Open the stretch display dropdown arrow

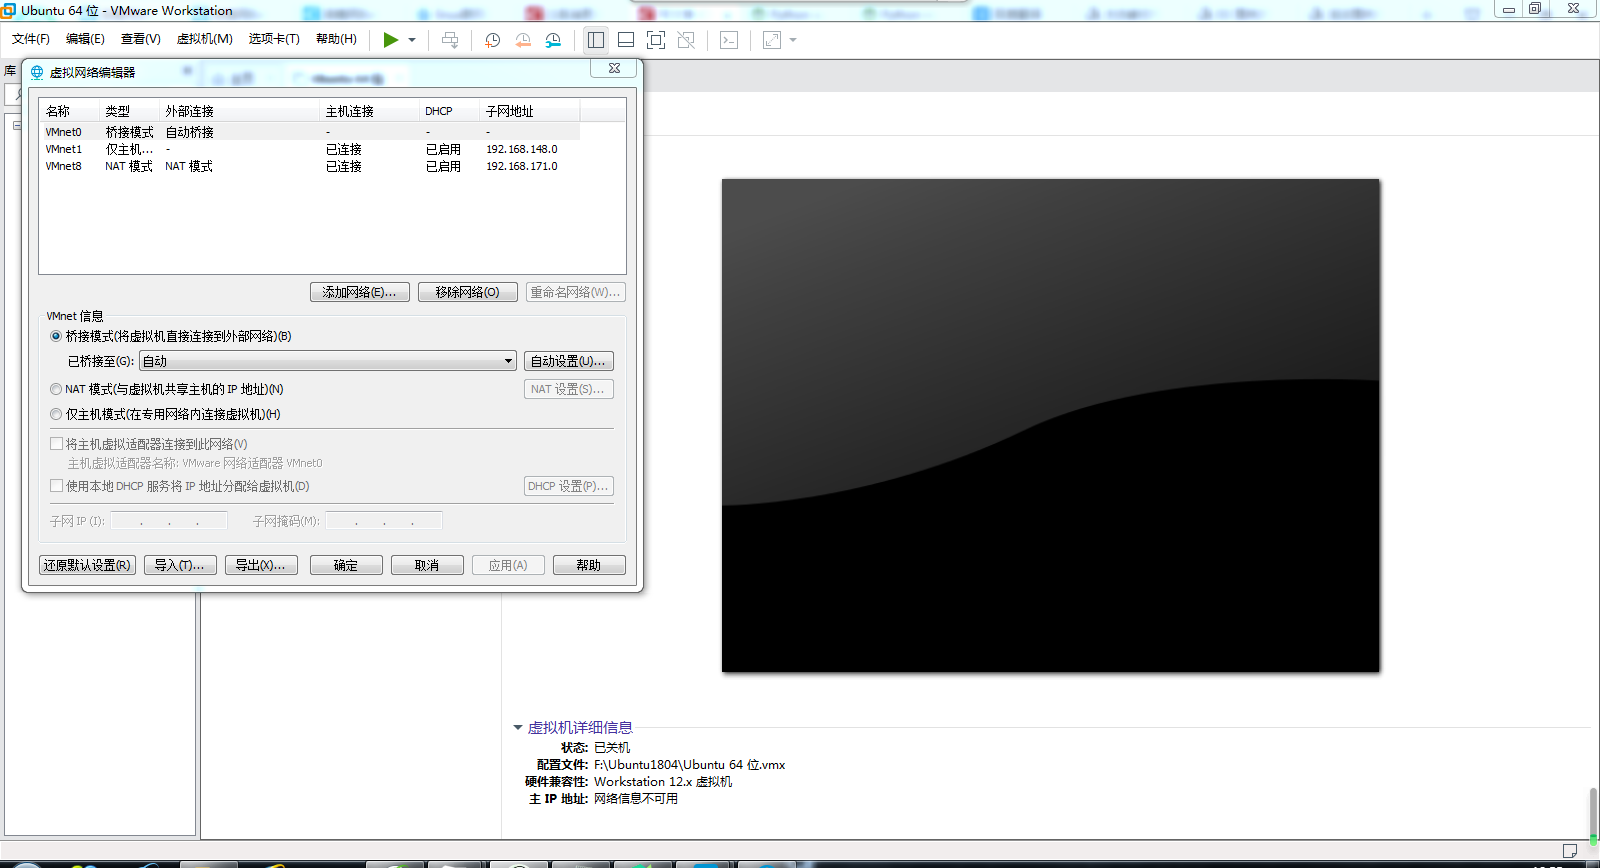click(793, 40)
